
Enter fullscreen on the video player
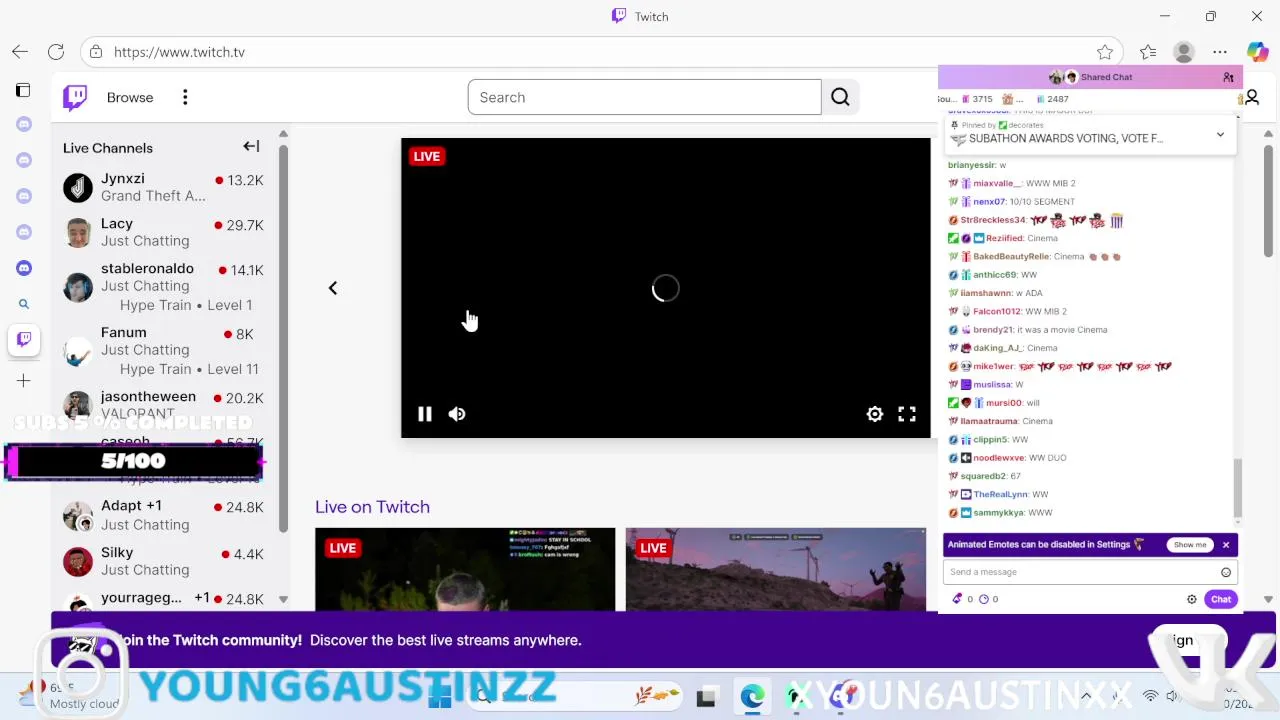[x=907, y=414]
